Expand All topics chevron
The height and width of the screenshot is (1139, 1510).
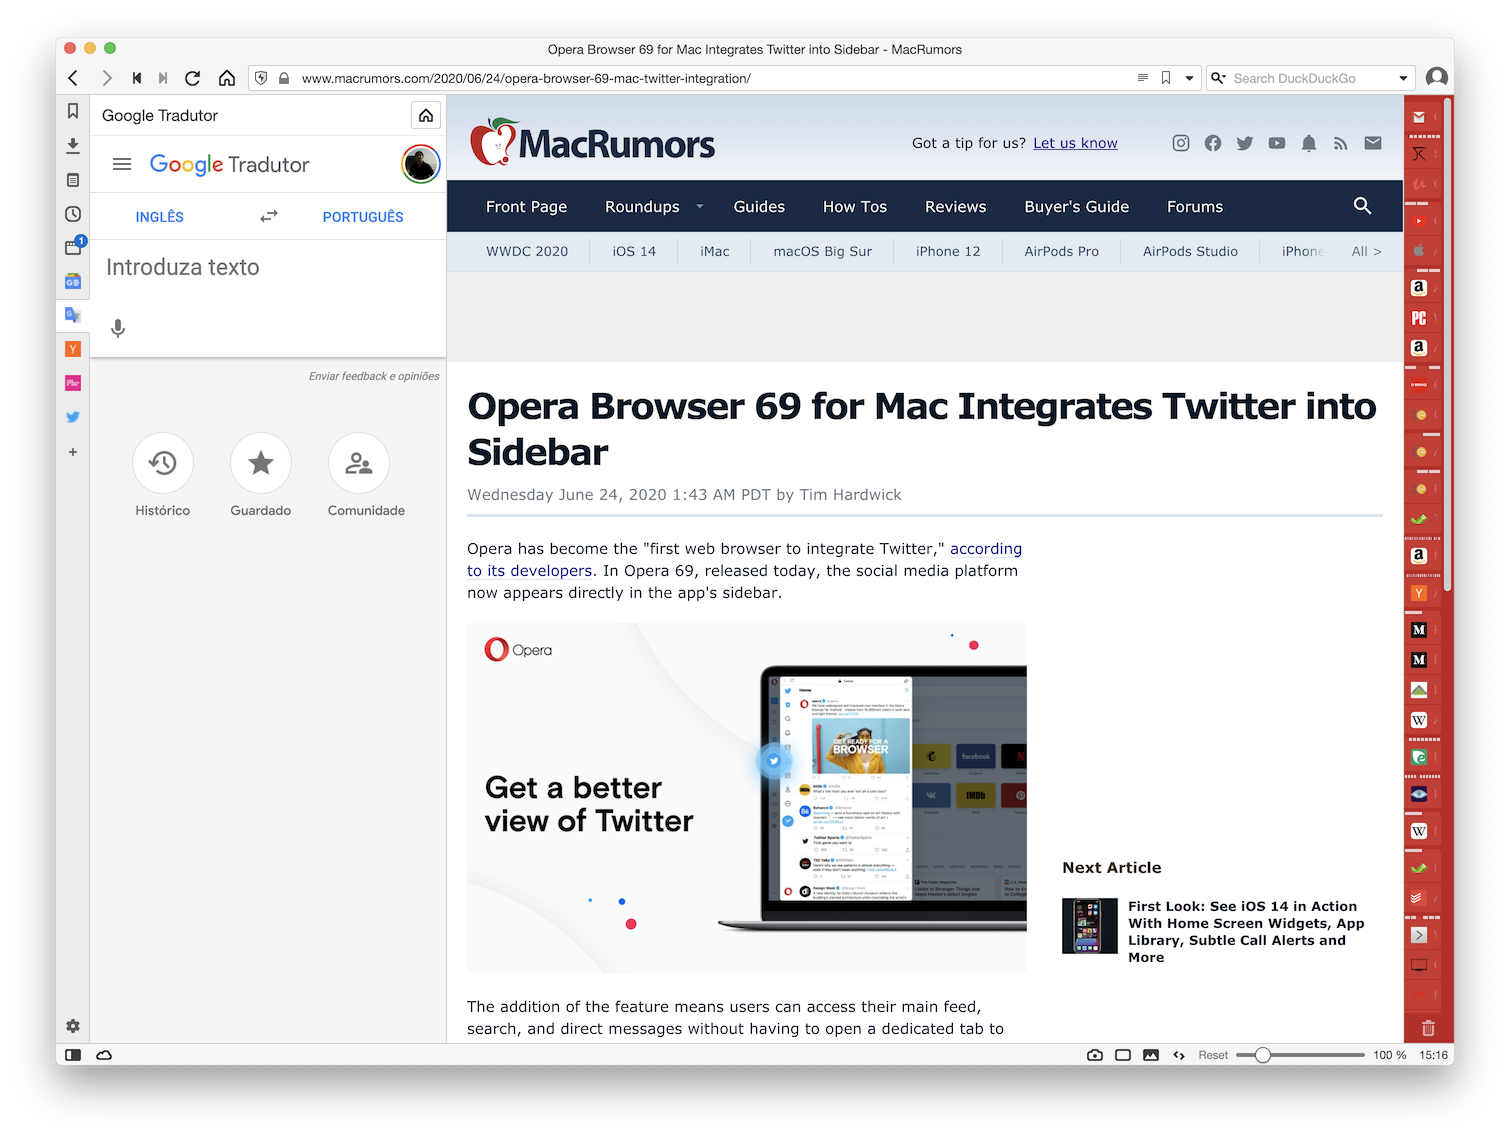tap(1367, 251)
